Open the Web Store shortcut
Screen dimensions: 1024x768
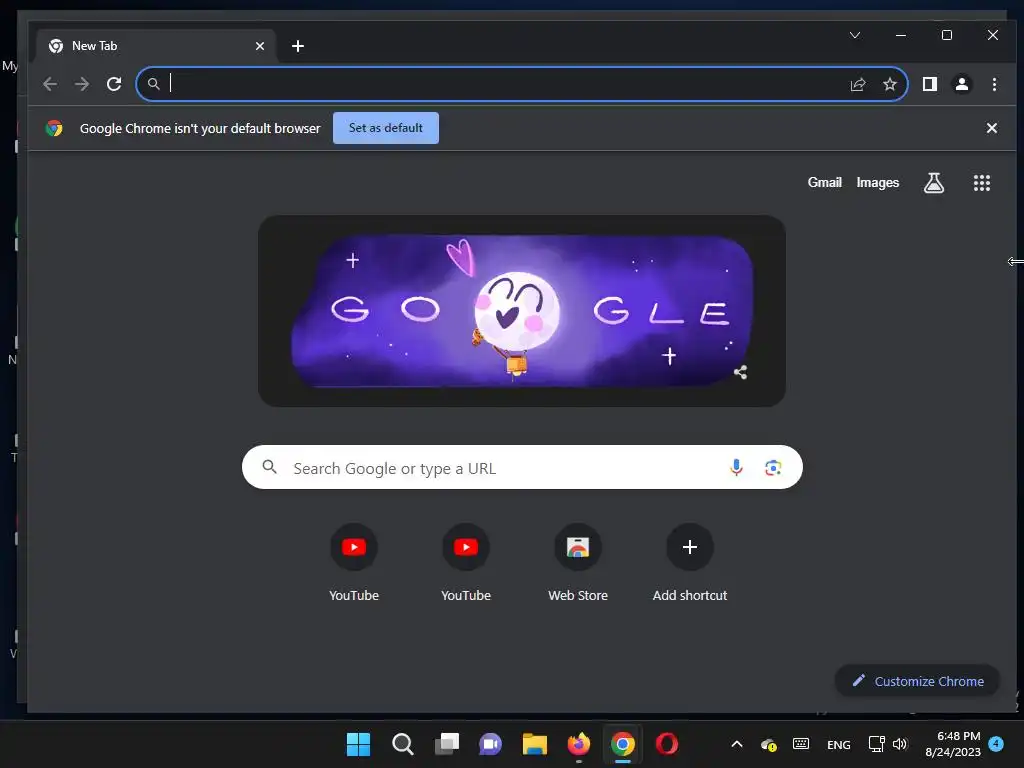pyautogui.click(x=578, y=563)
